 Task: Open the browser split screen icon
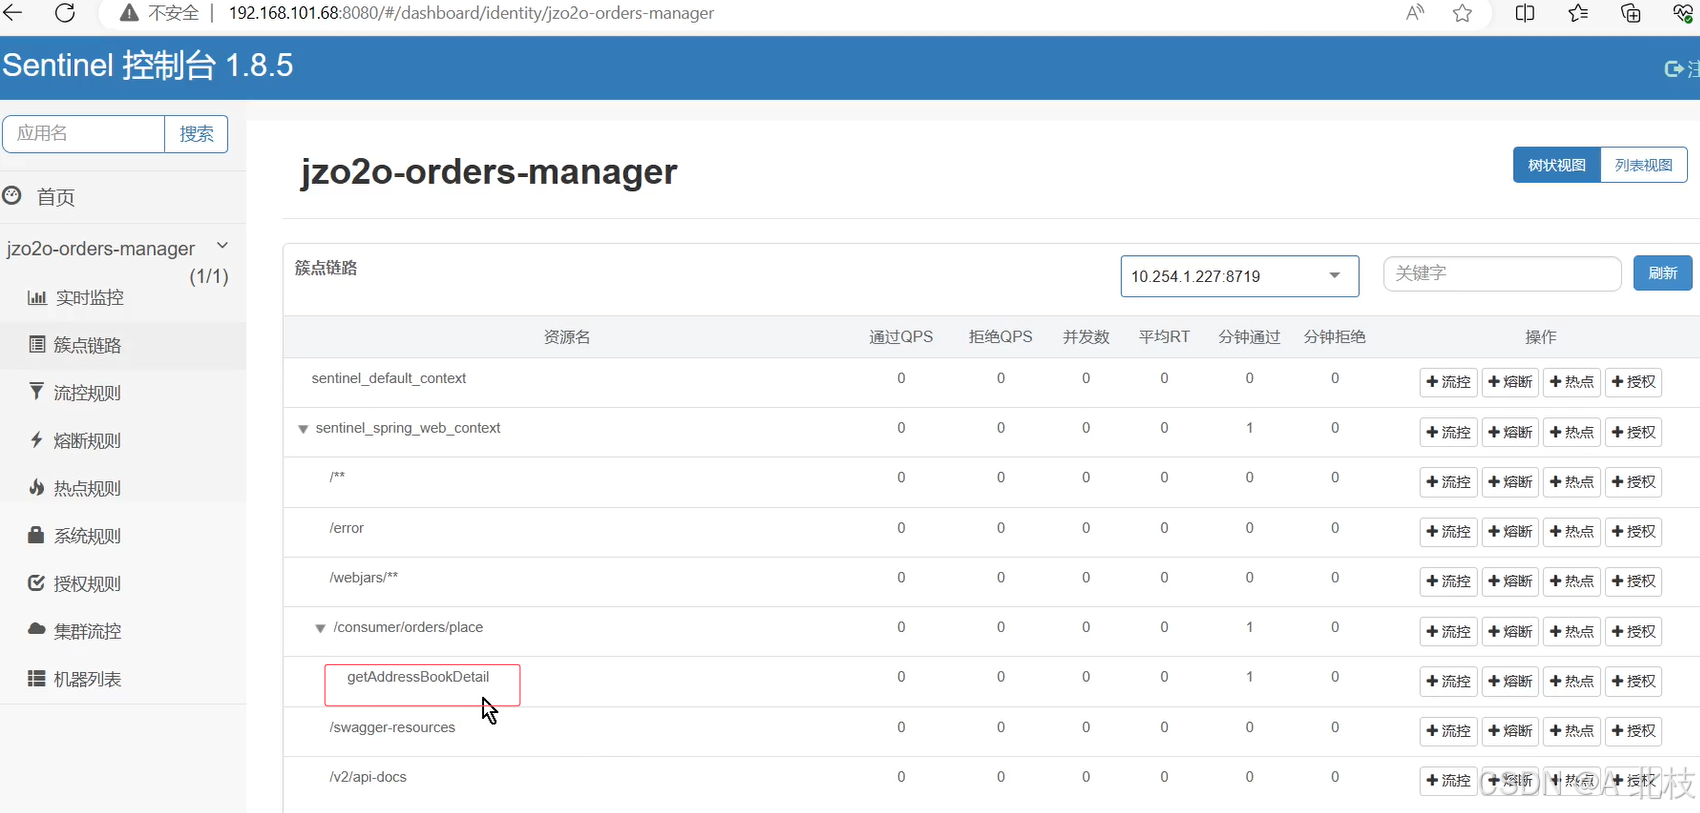click(x=1525, y=13)
